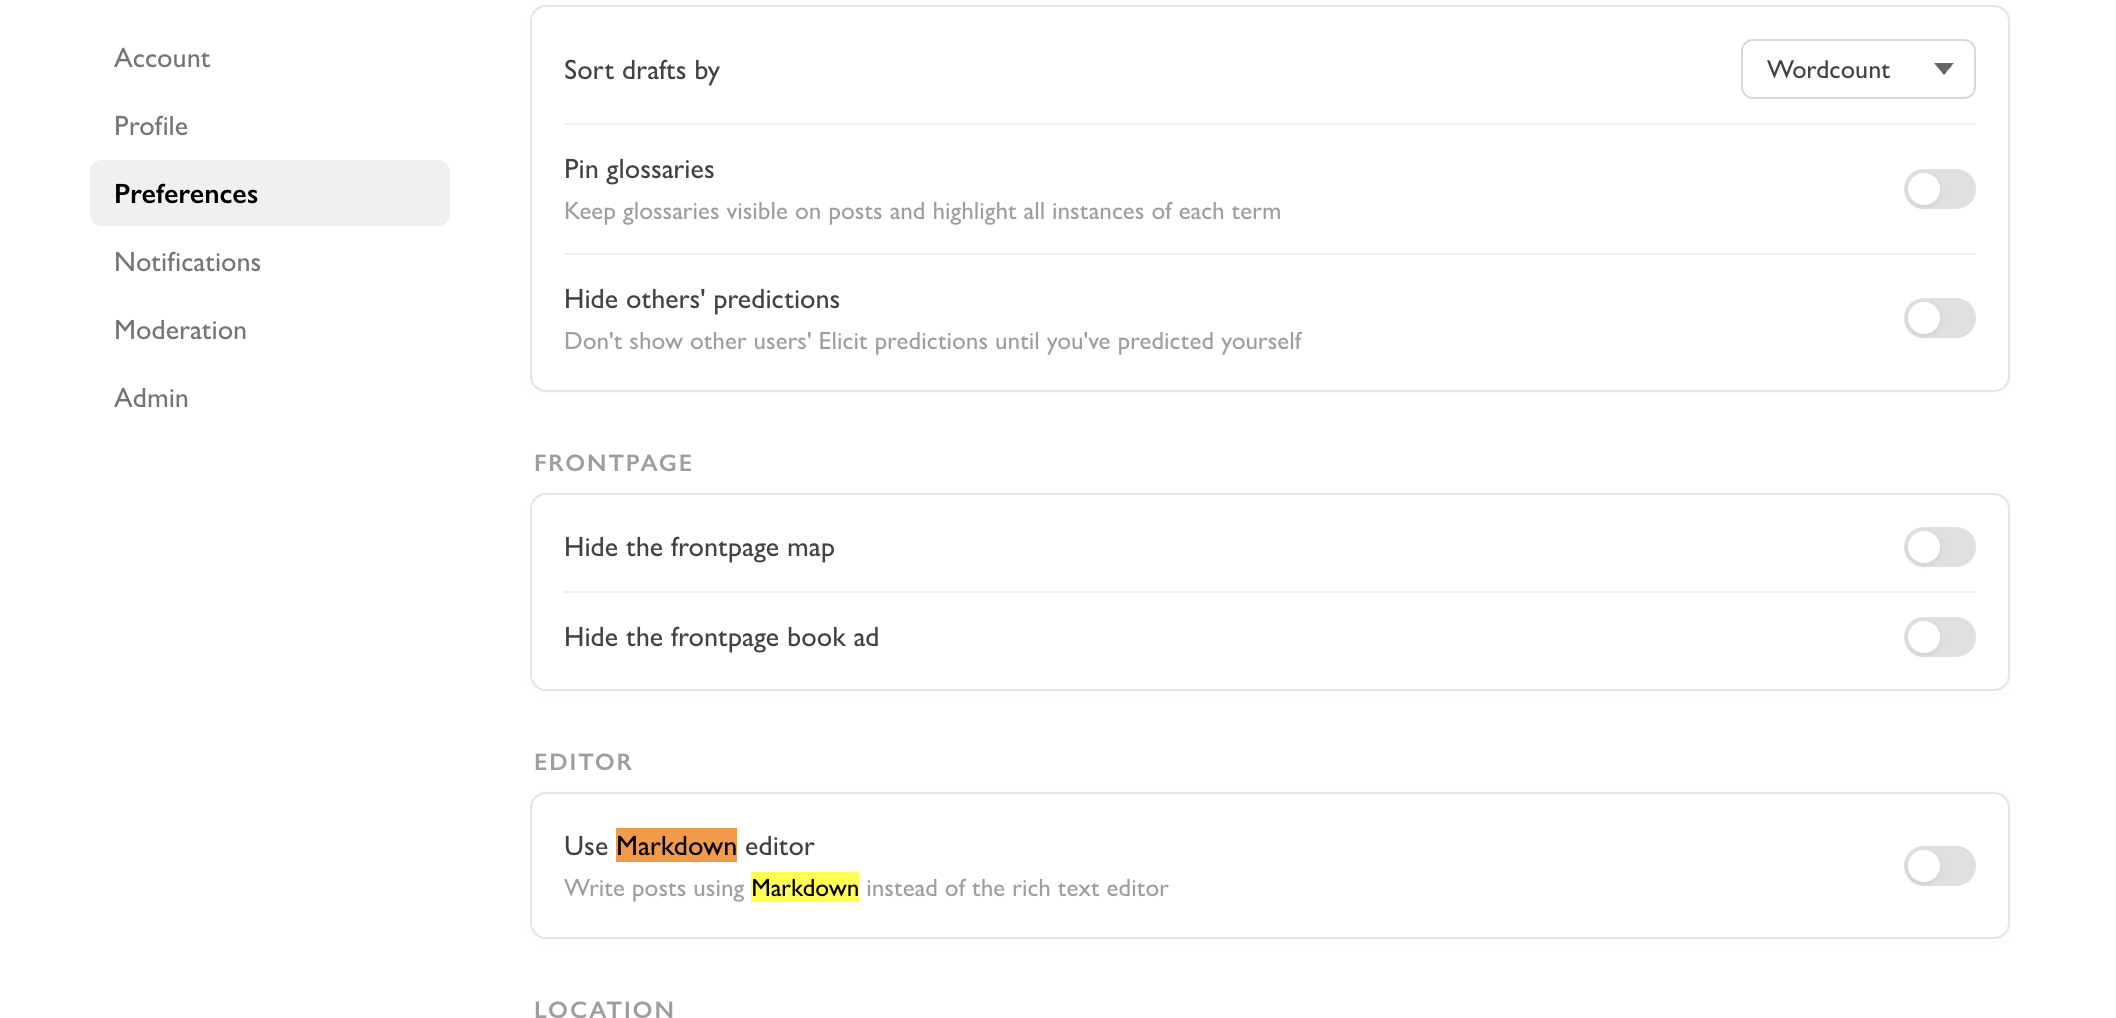Toggle Hide the frontpage map
This screenshot has width=2116, height=1018.
point(1939,547)
